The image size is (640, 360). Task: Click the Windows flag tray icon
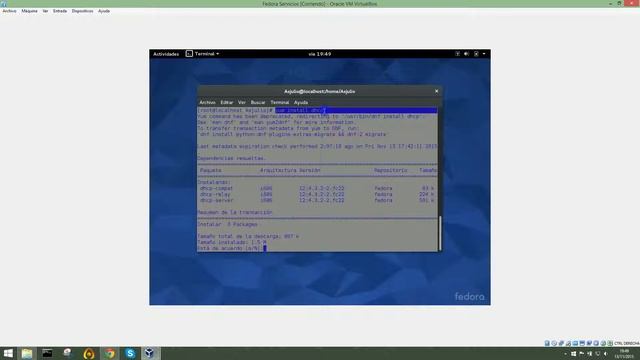point(573,354)
